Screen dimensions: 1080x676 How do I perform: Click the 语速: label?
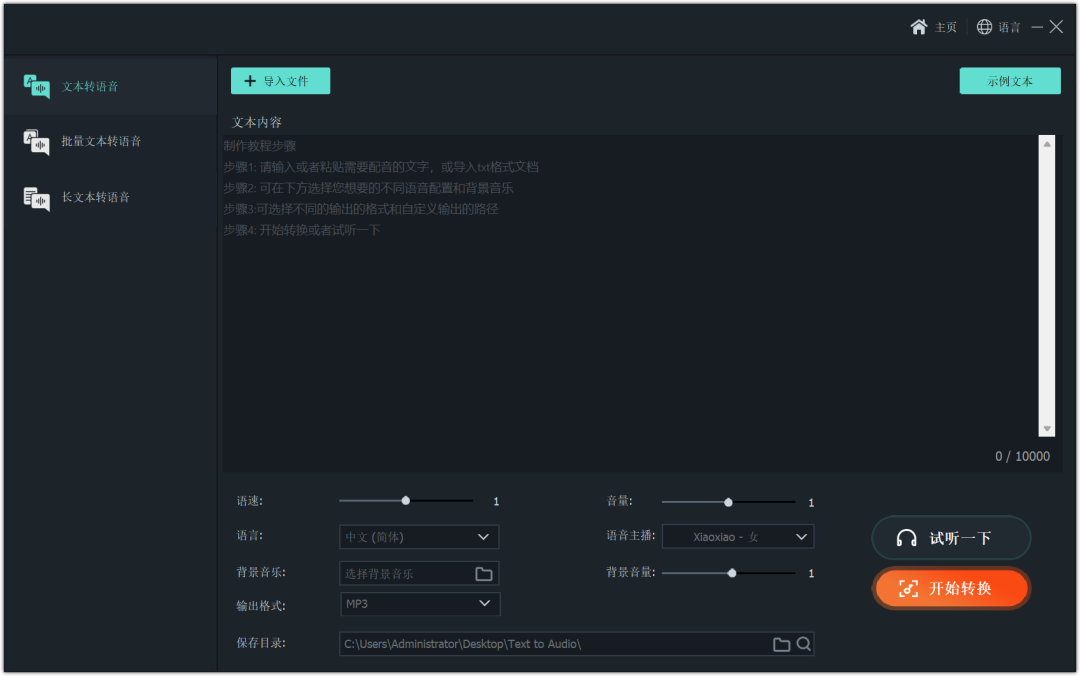tap(250, 501)
